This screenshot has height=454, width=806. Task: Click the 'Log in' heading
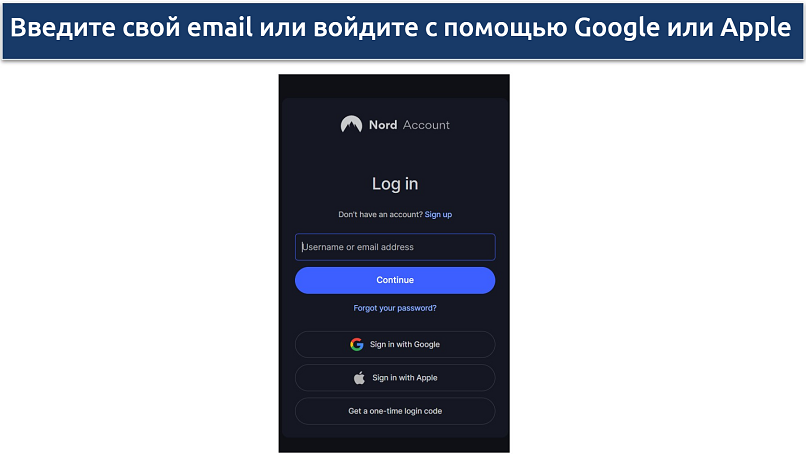point(395,184)
